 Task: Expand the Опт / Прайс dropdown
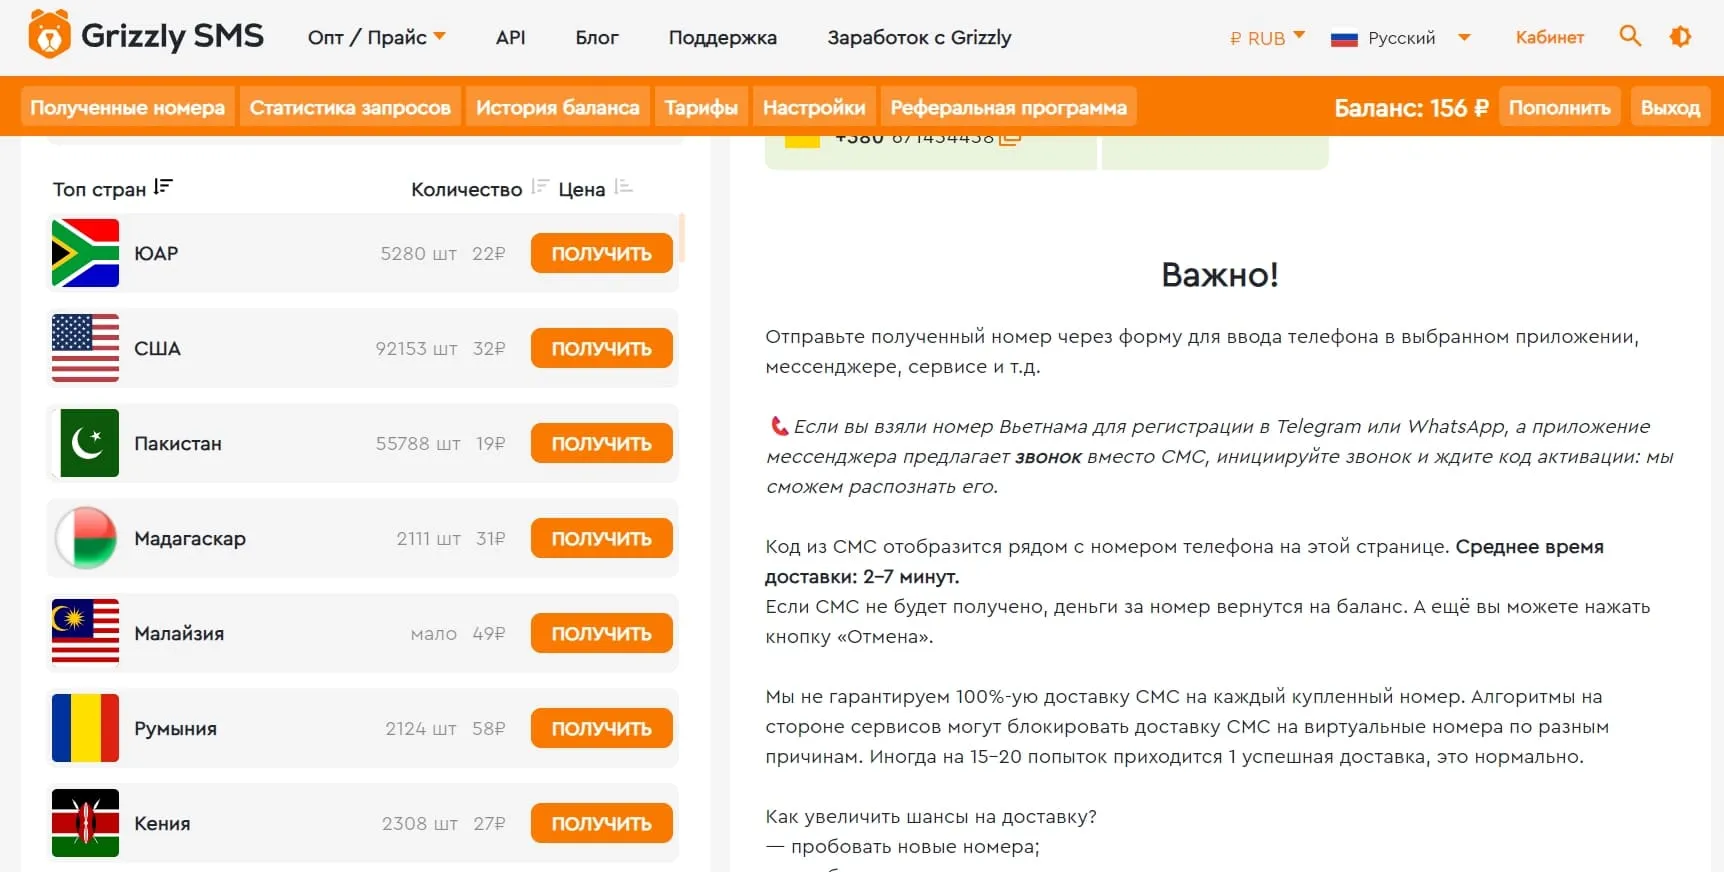(376, 38)
